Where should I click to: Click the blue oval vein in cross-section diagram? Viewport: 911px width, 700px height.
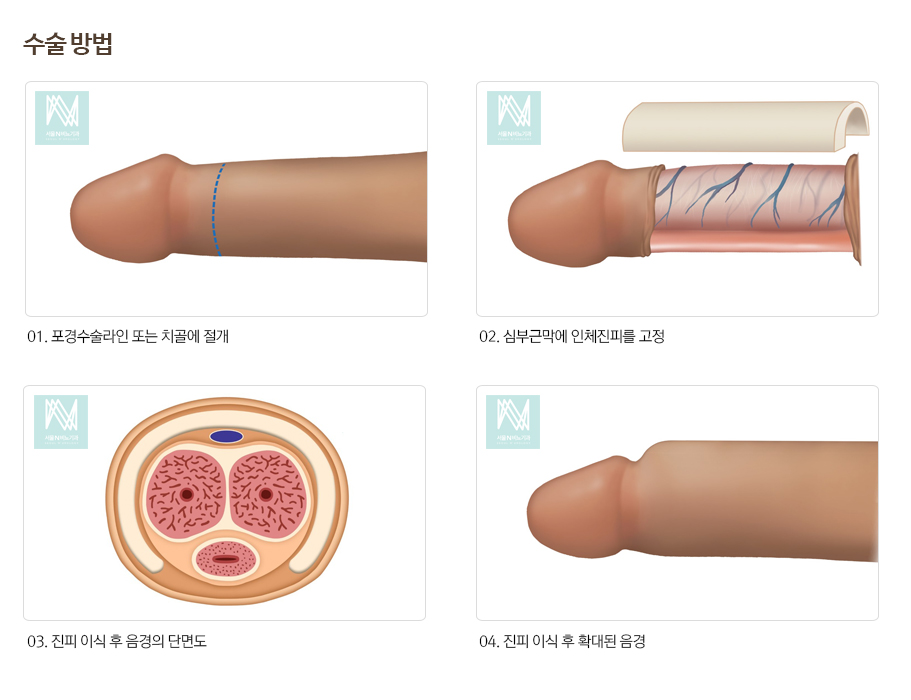tap(227, 436)
